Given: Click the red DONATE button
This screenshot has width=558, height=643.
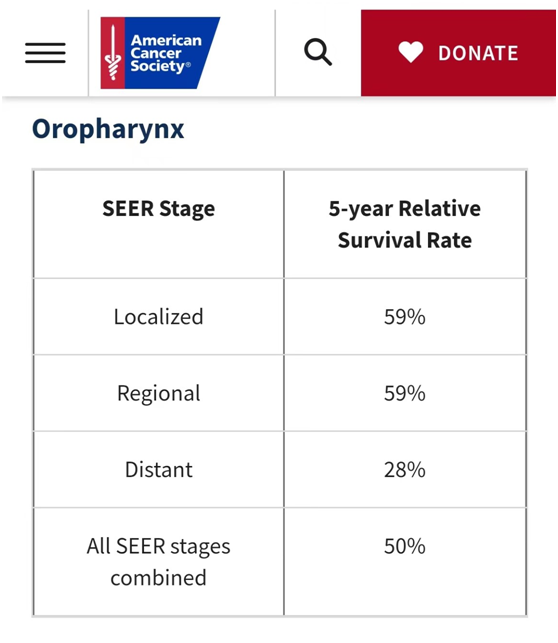Looking at the screenshot, I should 458,53.
